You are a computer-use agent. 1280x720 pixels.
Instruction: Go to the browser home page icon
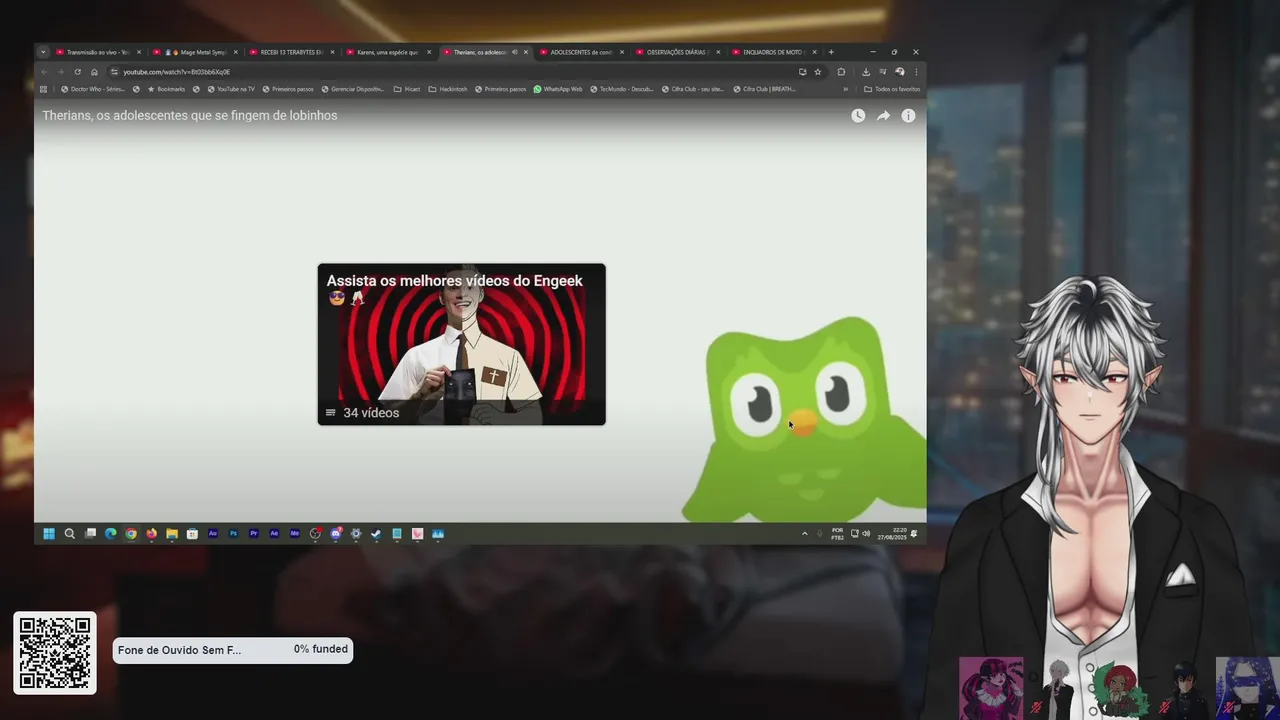(94, 72)
